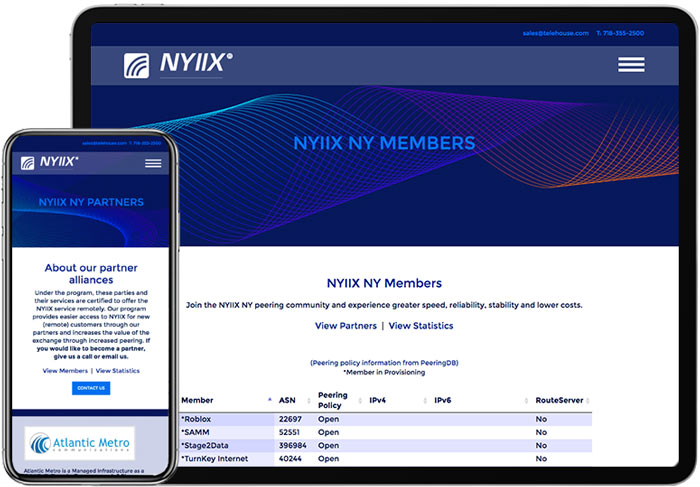Click ASN value 396984
The height and width of the screenshot is (487, 700).
click(292, 445)
